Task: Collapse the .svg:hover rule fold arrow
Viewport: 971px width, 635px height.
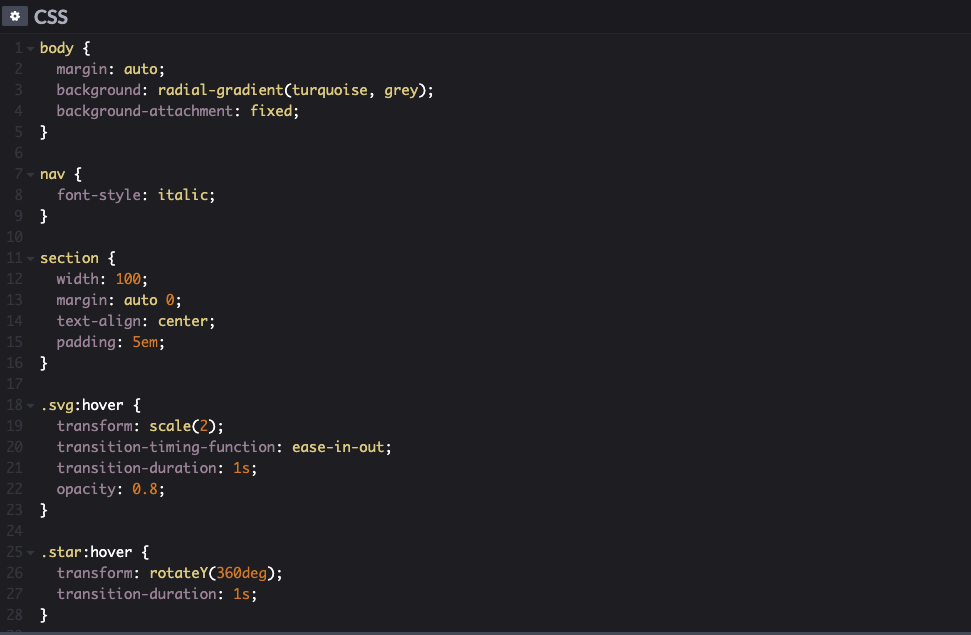Action: [x=29, y=404]
